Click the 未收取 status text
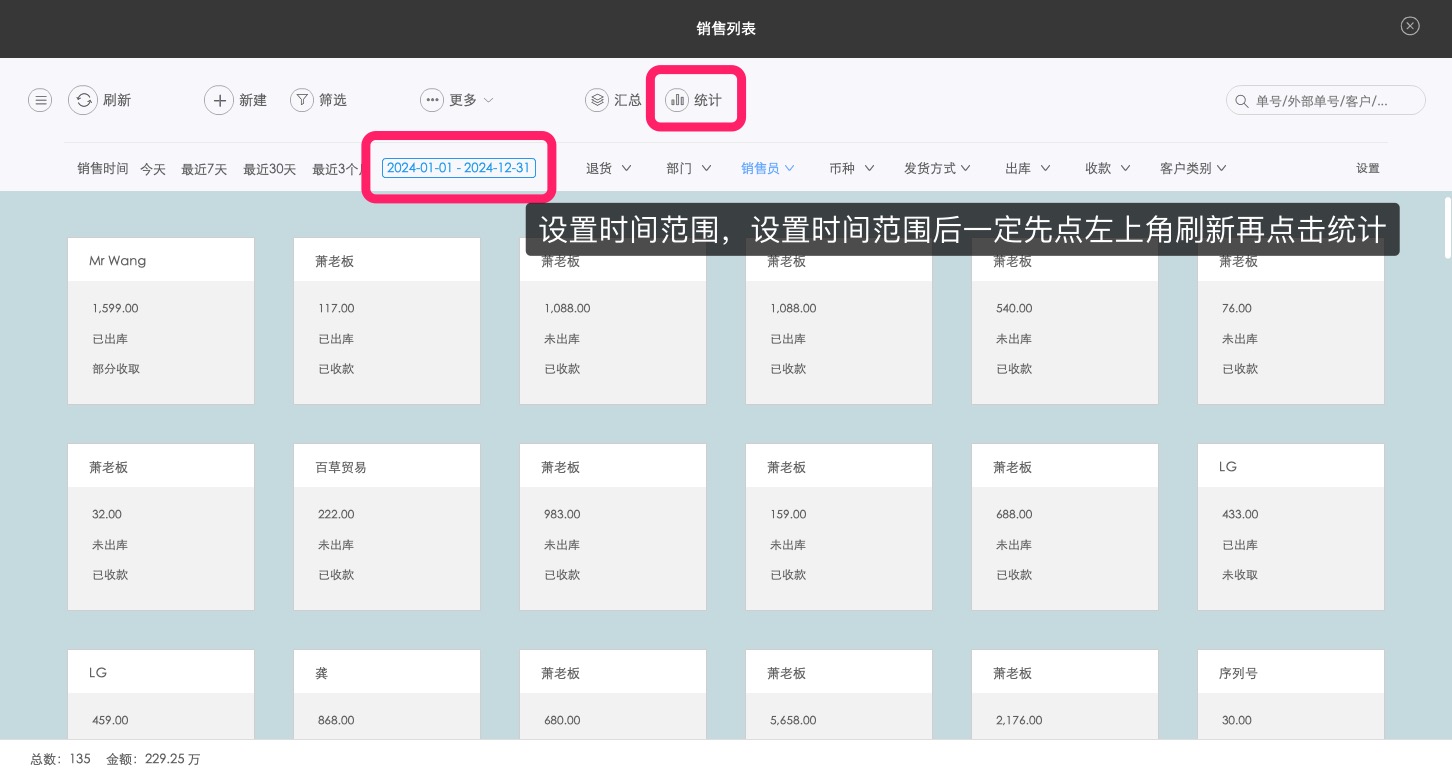1452x777 pixels. click(1240, 575)
